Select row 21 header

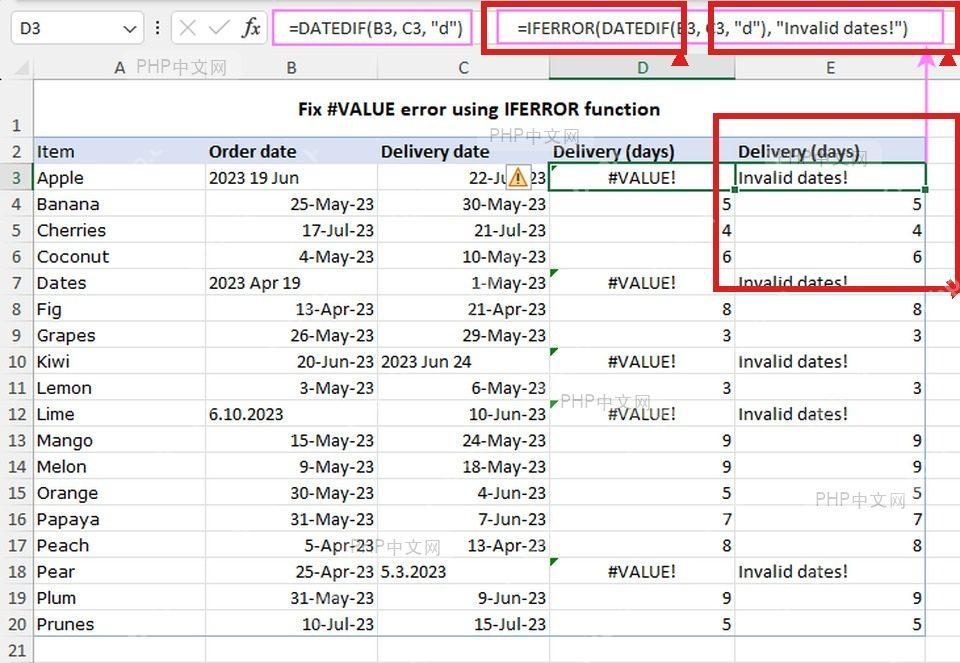point(17,650)
